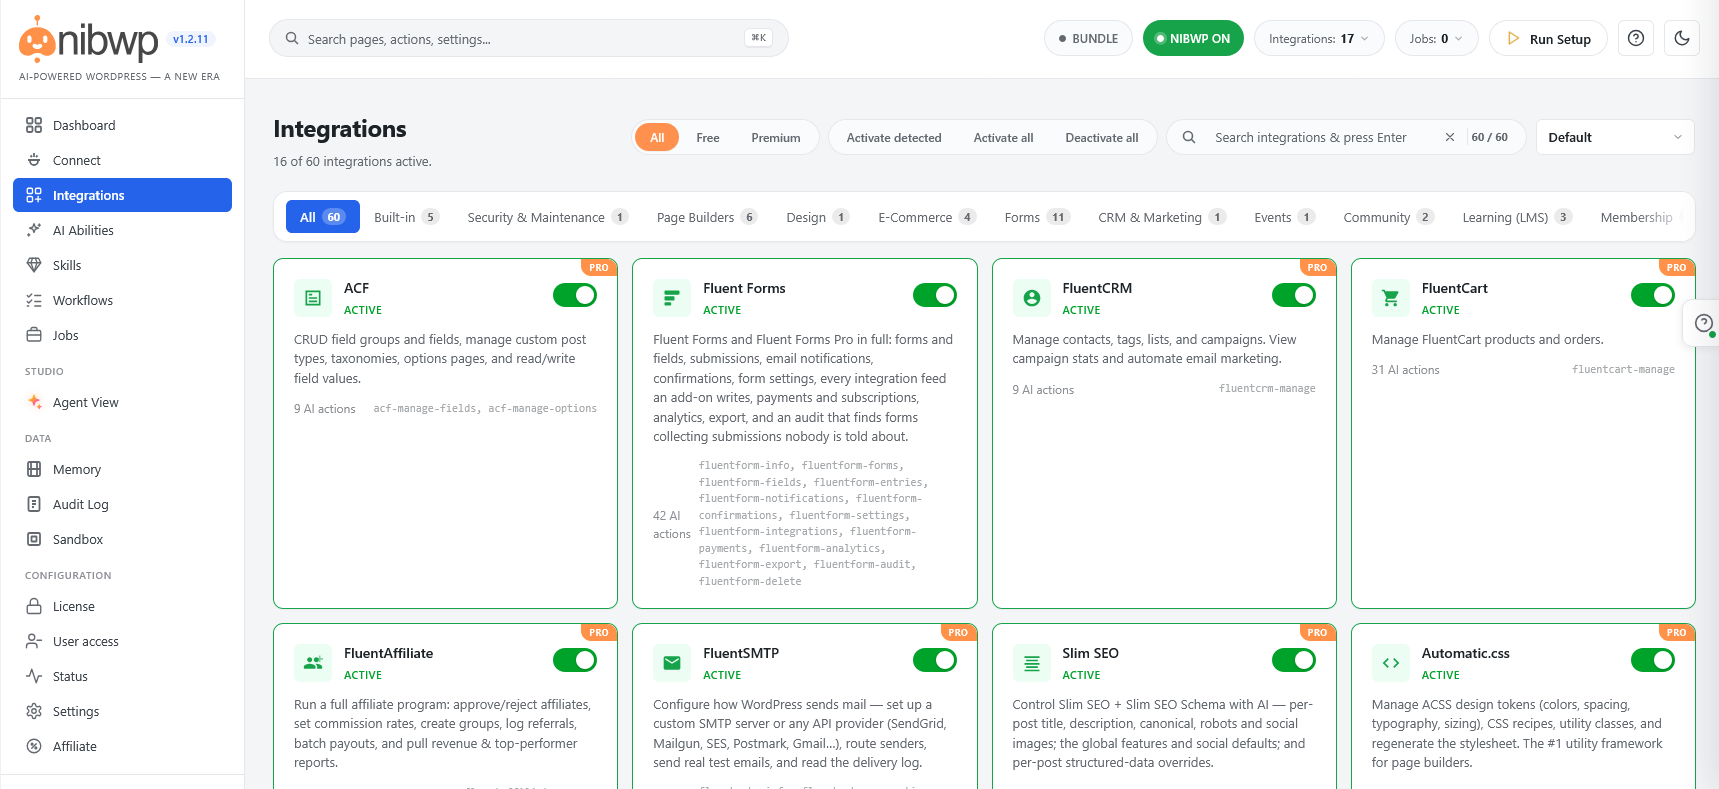Switch to the Page Builders tab
The width and height of the screenshot is (1719, 789).
(x=707, y=217)
